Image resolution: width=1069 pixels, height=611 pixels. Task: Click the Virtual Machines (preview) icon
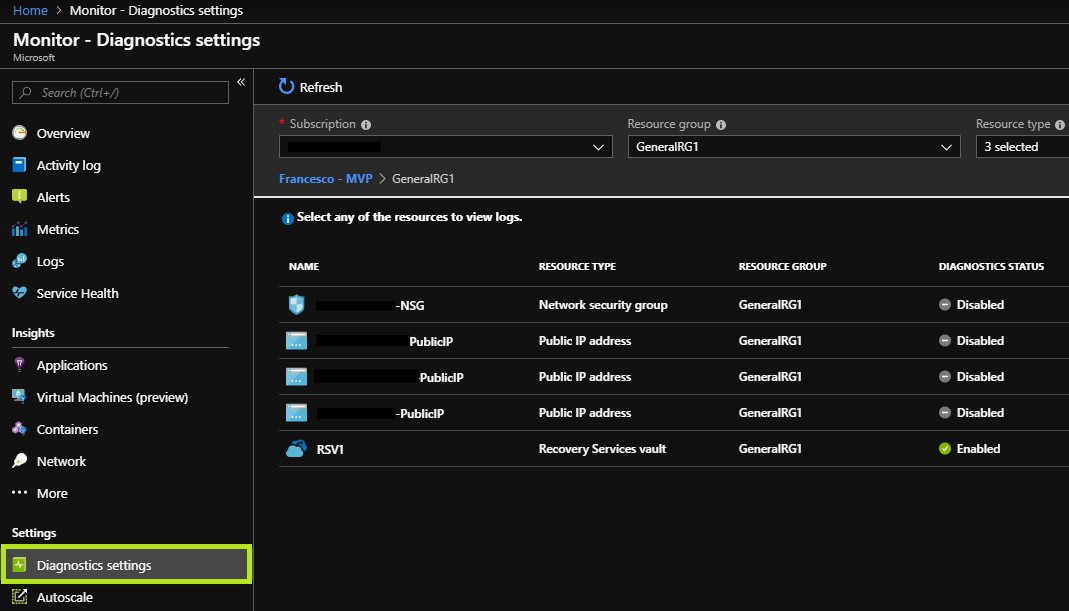pos(20,396)
